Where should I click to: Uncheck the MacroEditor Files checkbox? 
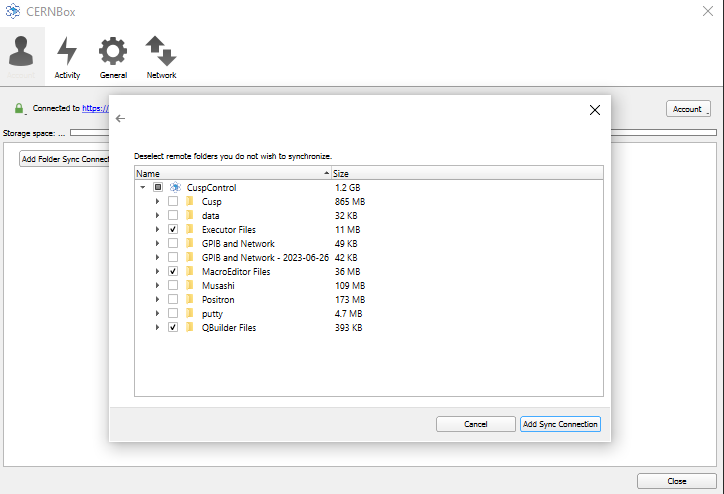[x=173, y=271]
